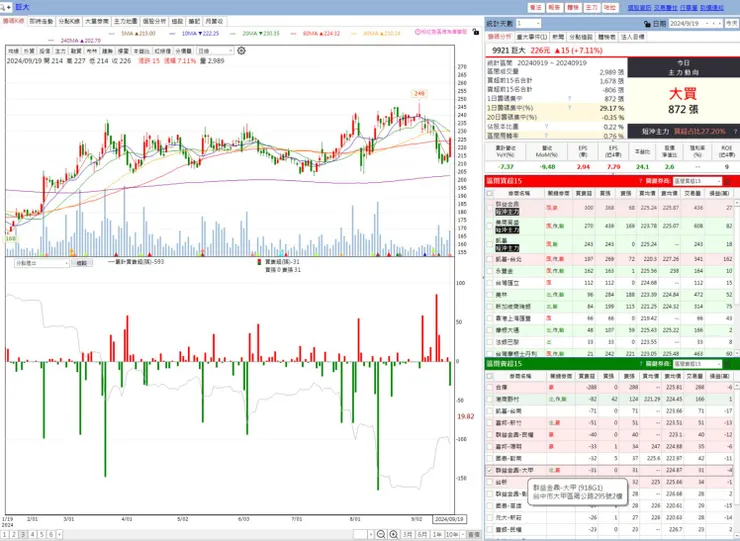
Task: Click the zoom-in magnifier icon
Action: (393, 534)
